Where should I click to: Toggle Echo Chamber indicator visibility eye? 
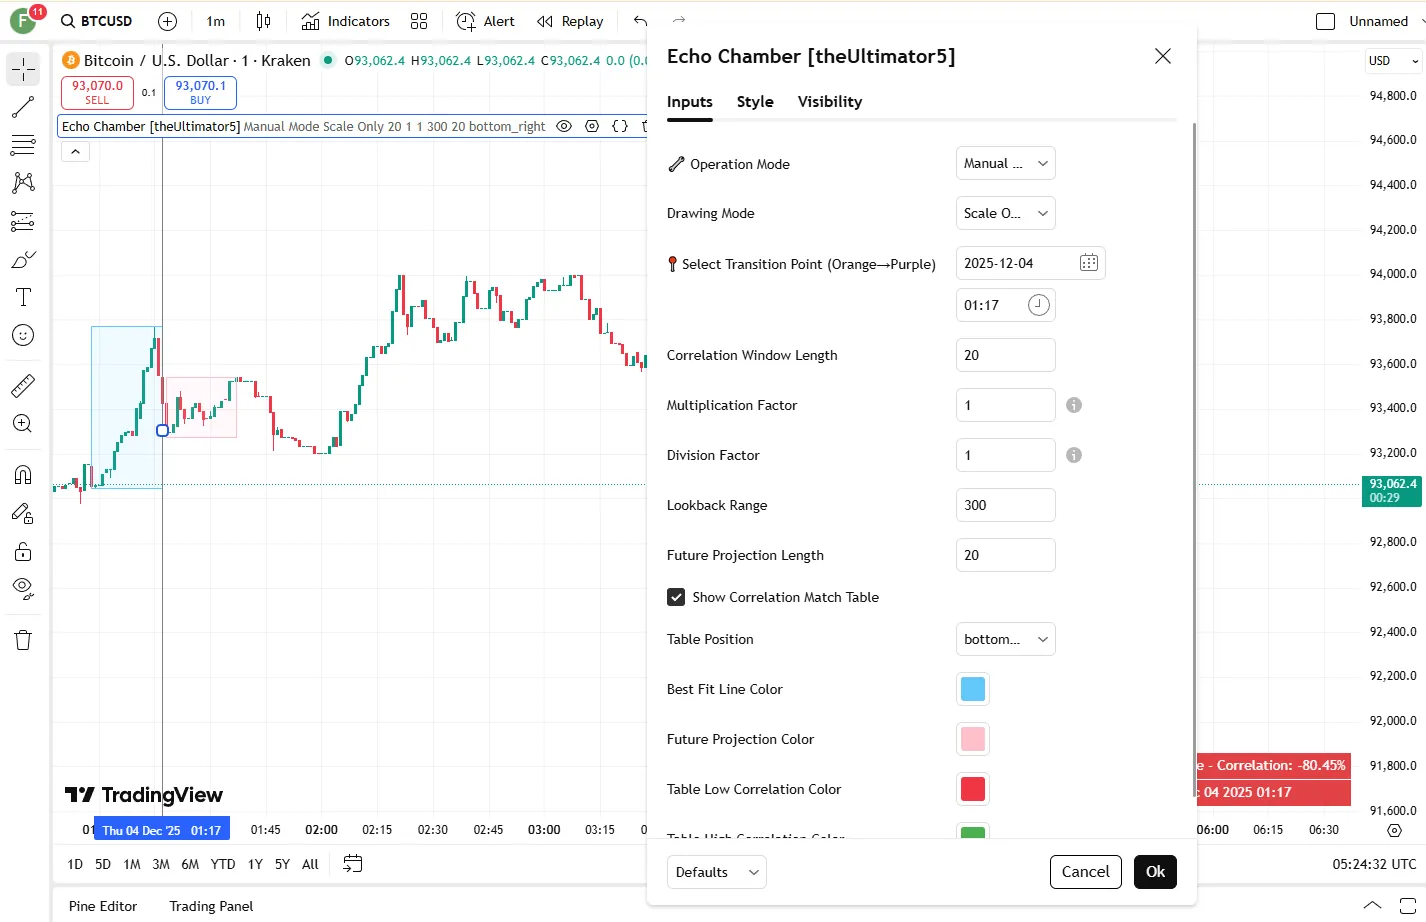[x=564, y=127]
